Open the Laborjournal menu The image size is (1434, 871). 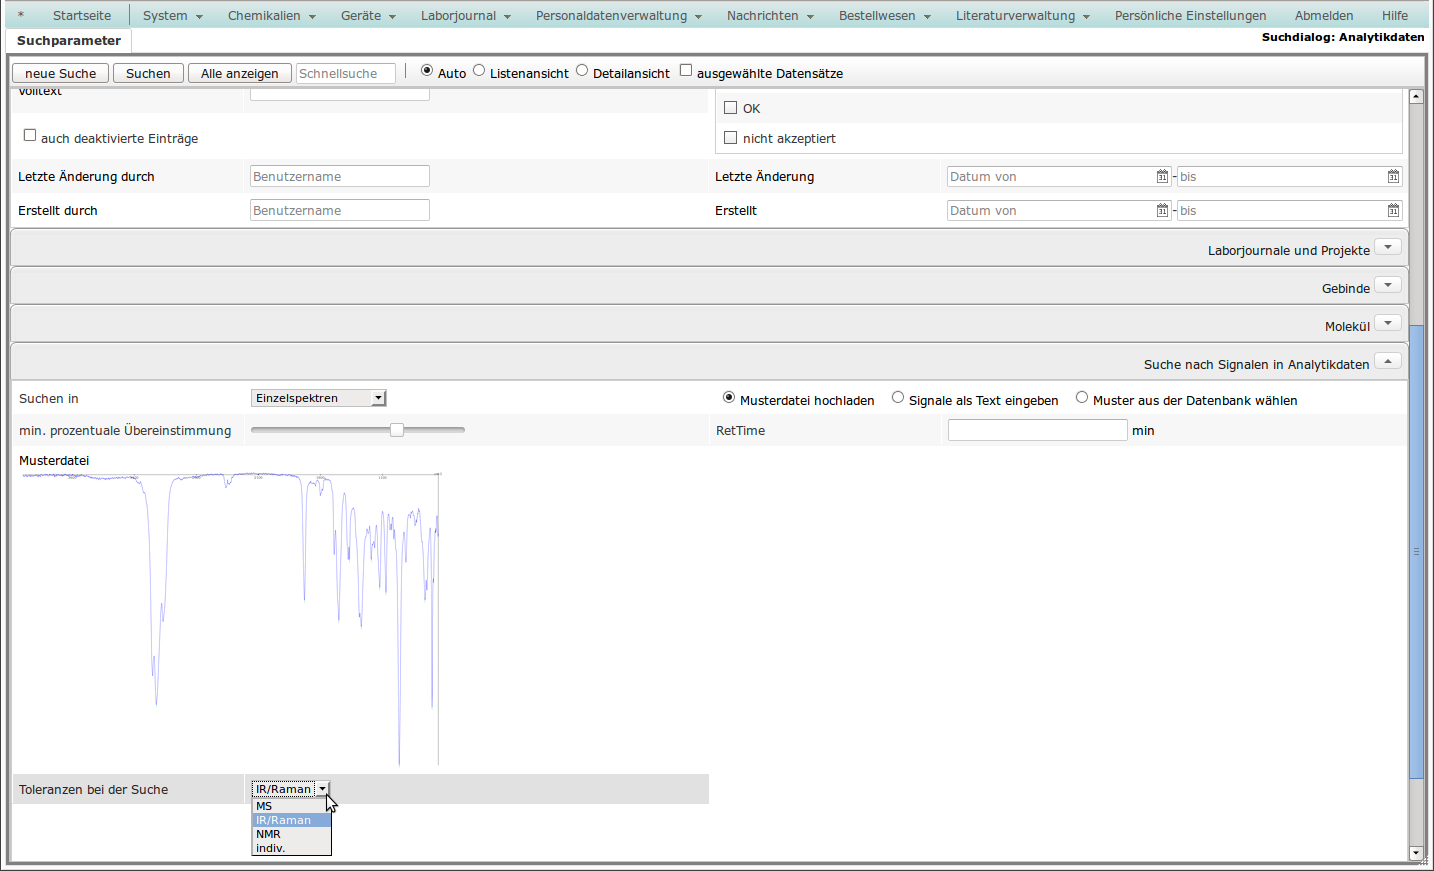[465, 16]
